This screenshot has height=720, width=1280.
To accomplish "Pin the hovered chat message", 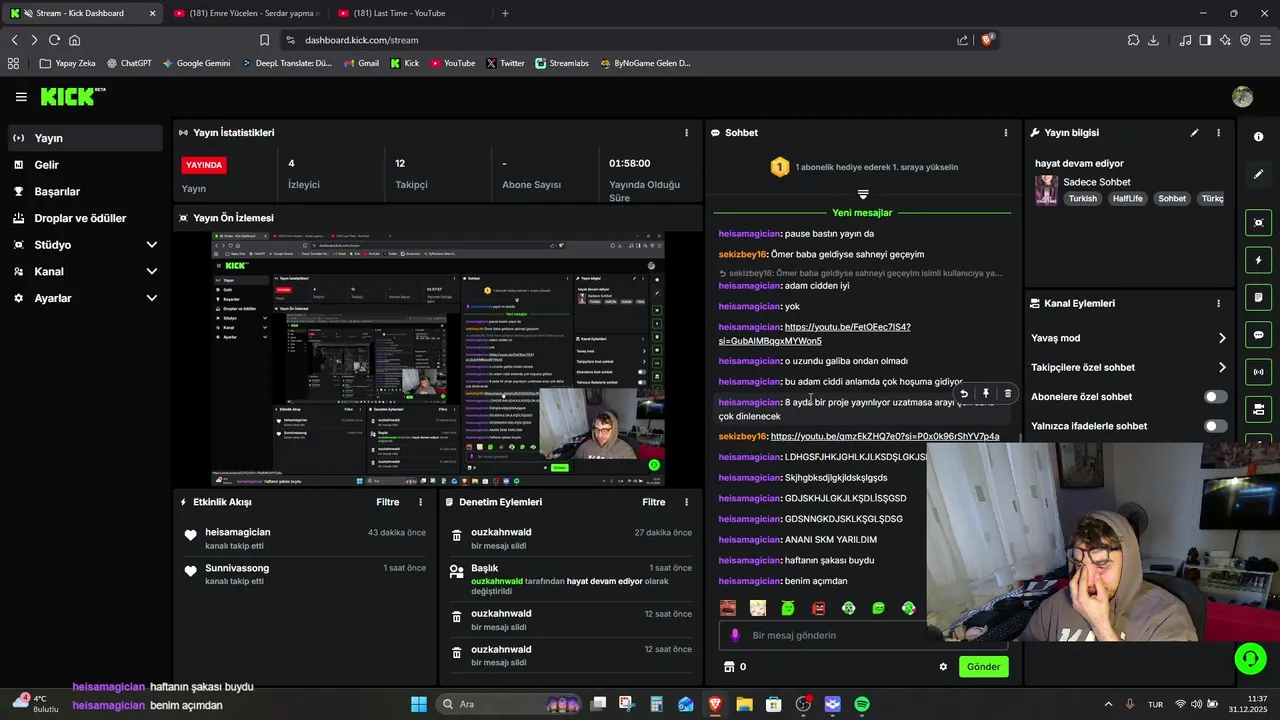I will [985, 394].
